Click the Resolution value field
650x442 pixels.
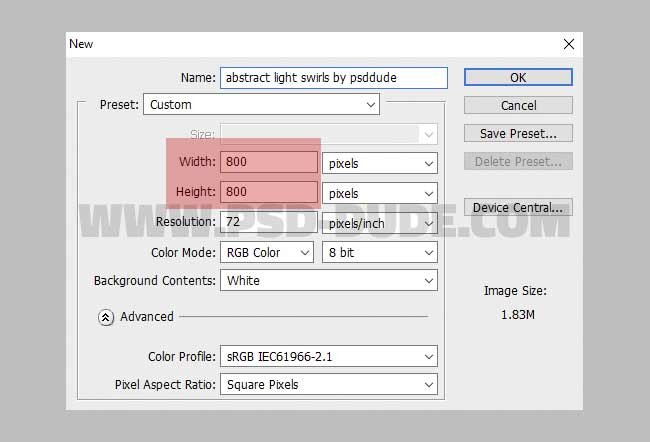coord(270,222)
